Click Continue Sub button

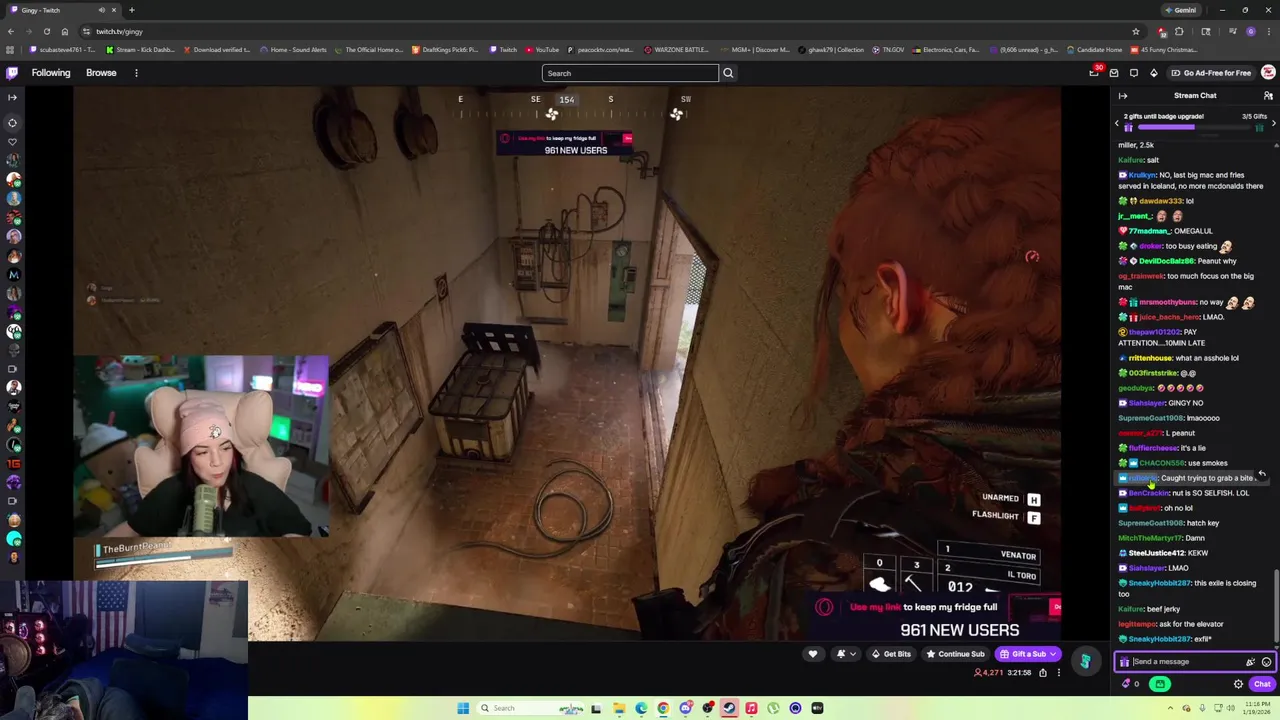click(x=955, y=654)
